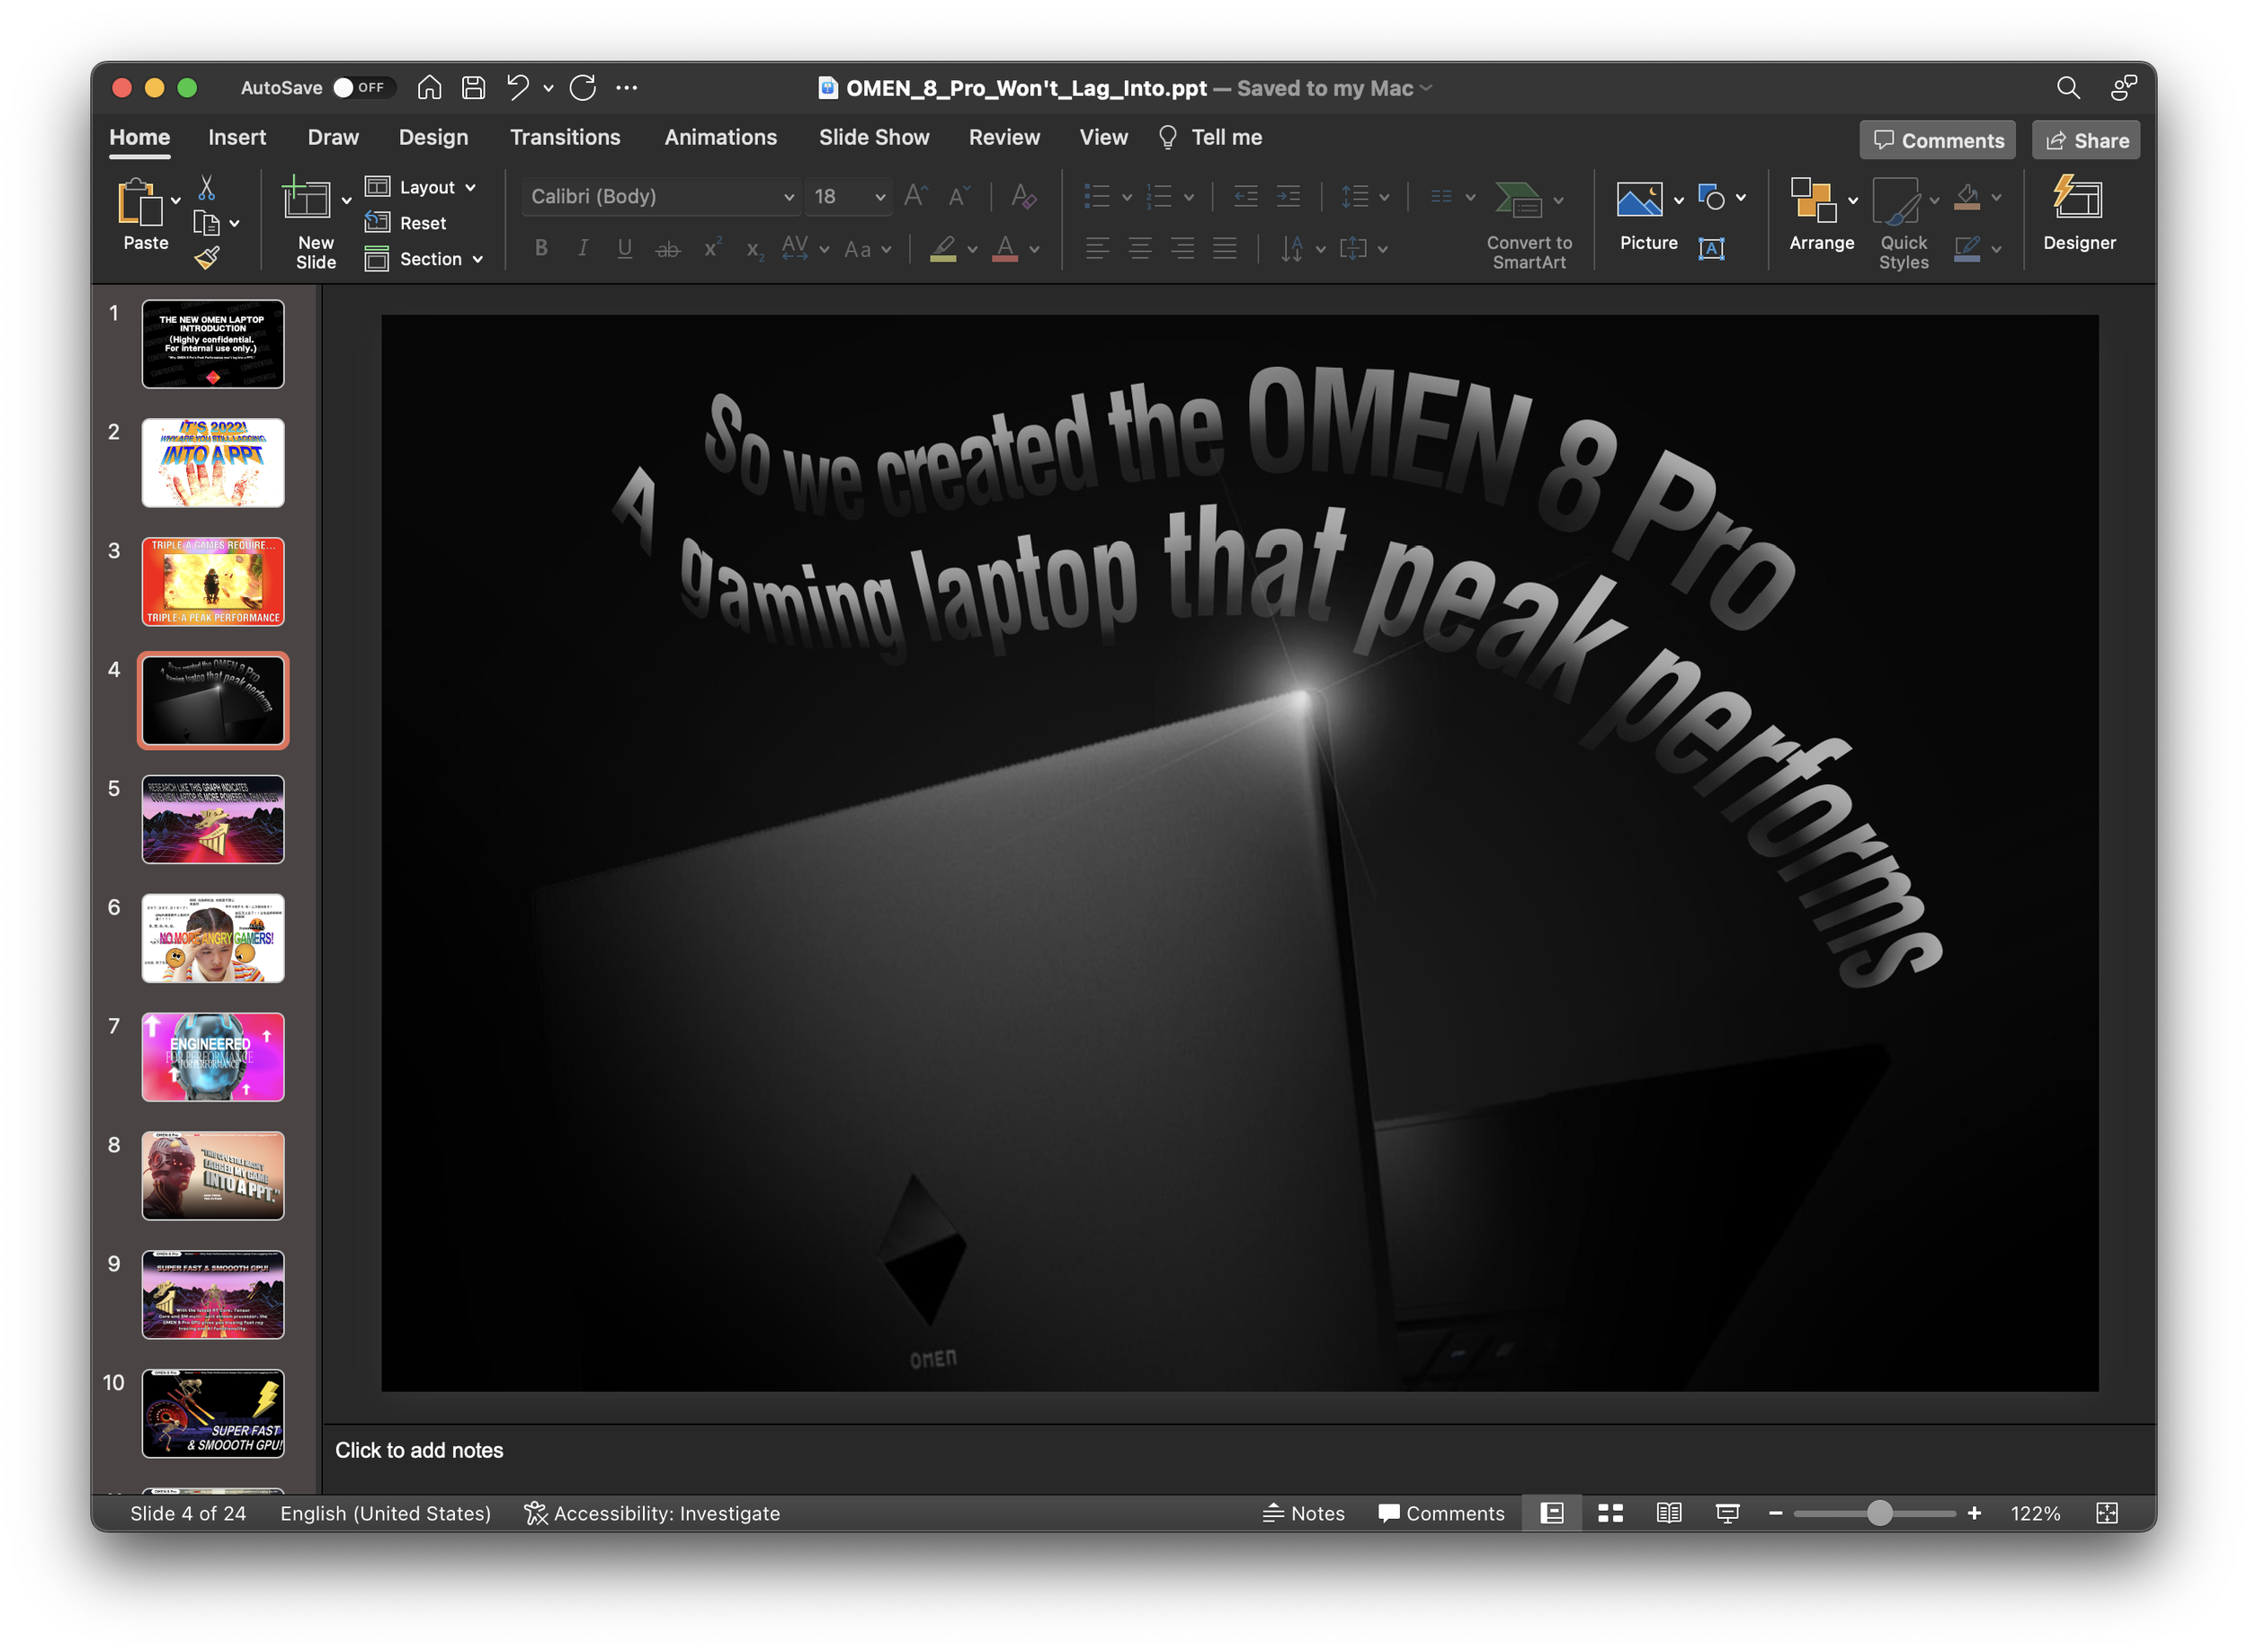The image size is (2248, 1652).
Task: Click the Convert to SmartArt icon
Action: (x=1518, y=199)
